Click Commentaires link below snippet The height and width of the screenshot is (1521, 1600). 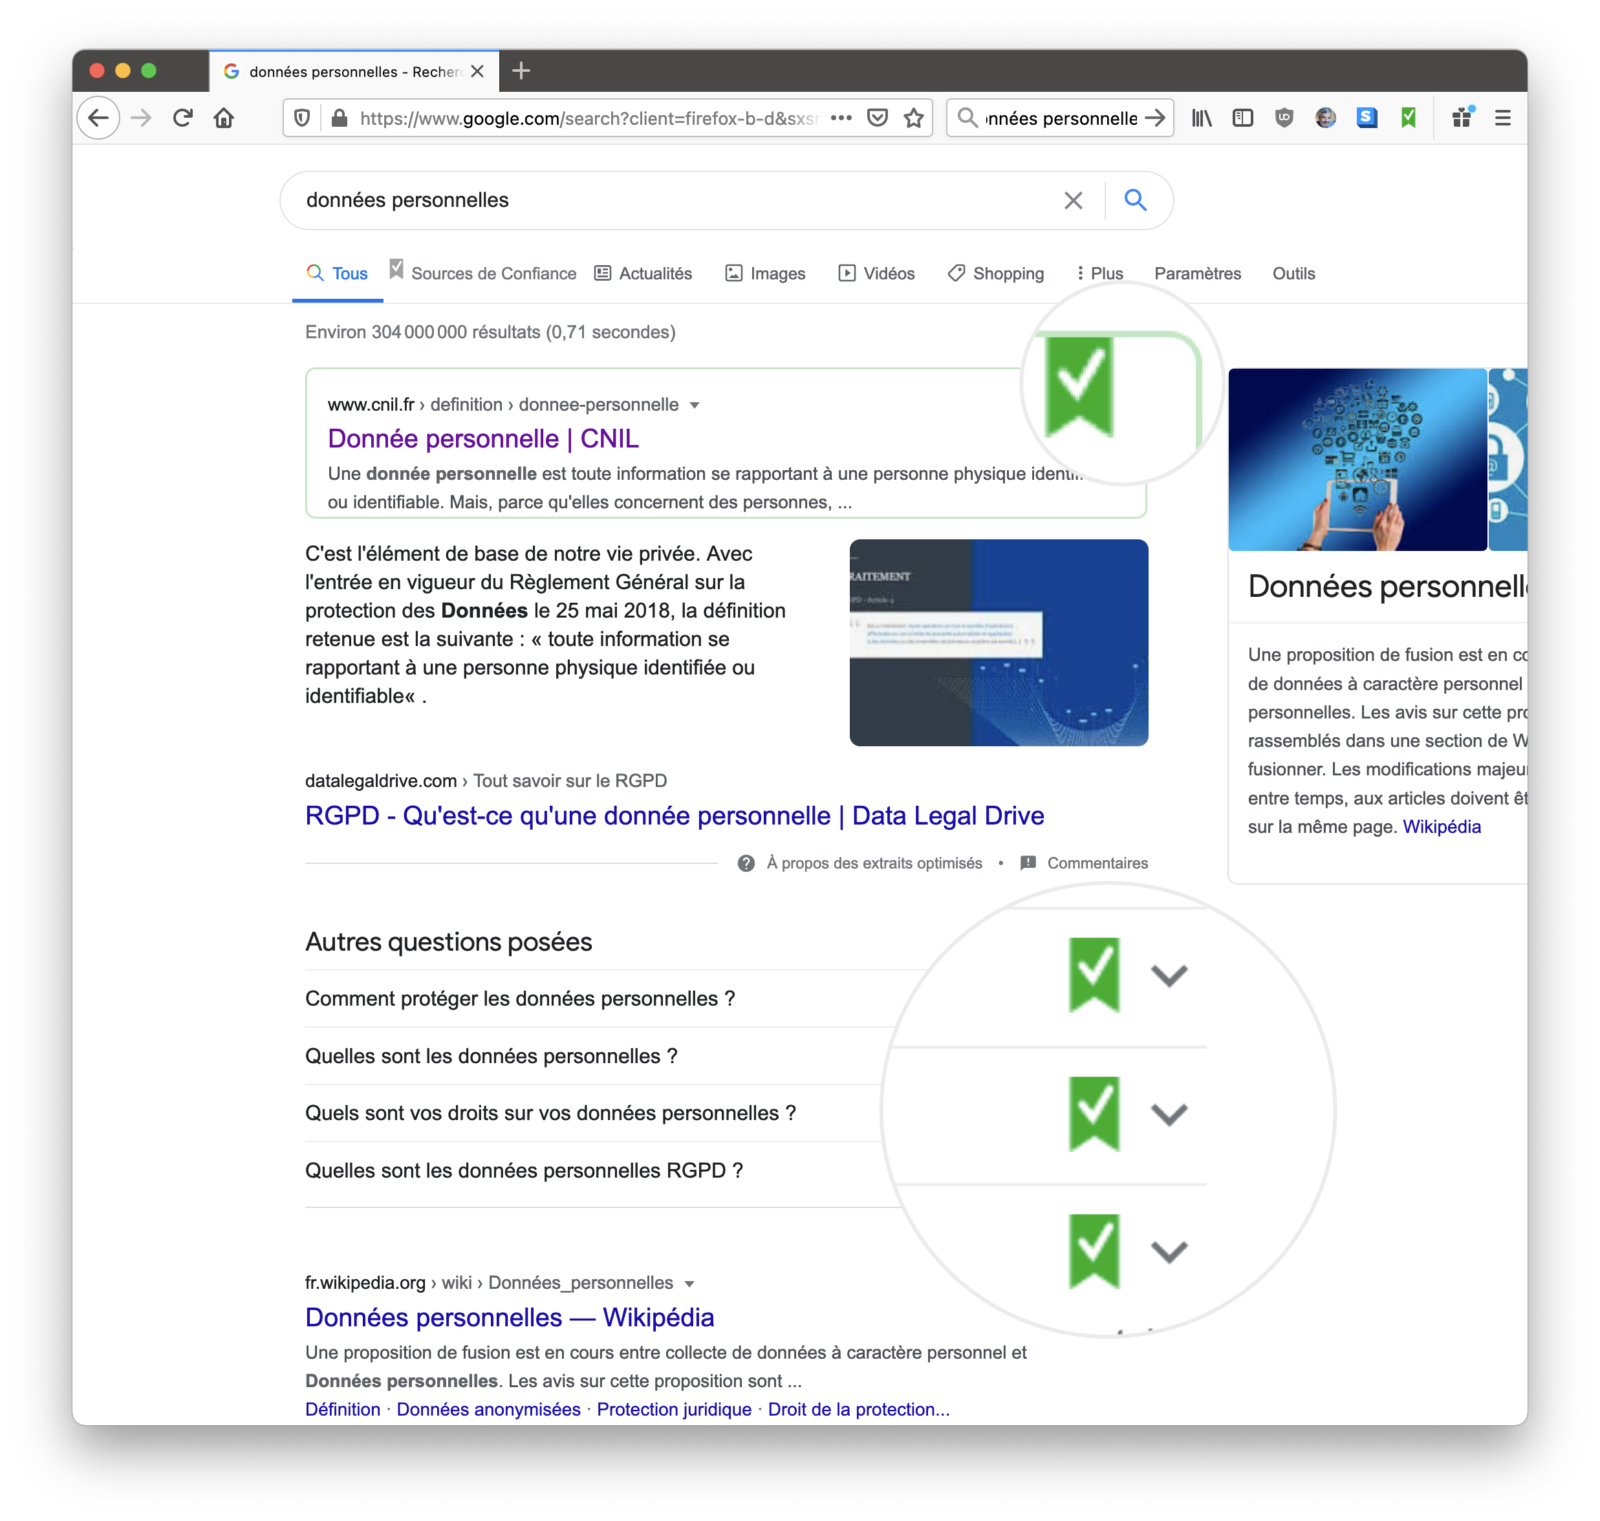[x=1097, y=863]
